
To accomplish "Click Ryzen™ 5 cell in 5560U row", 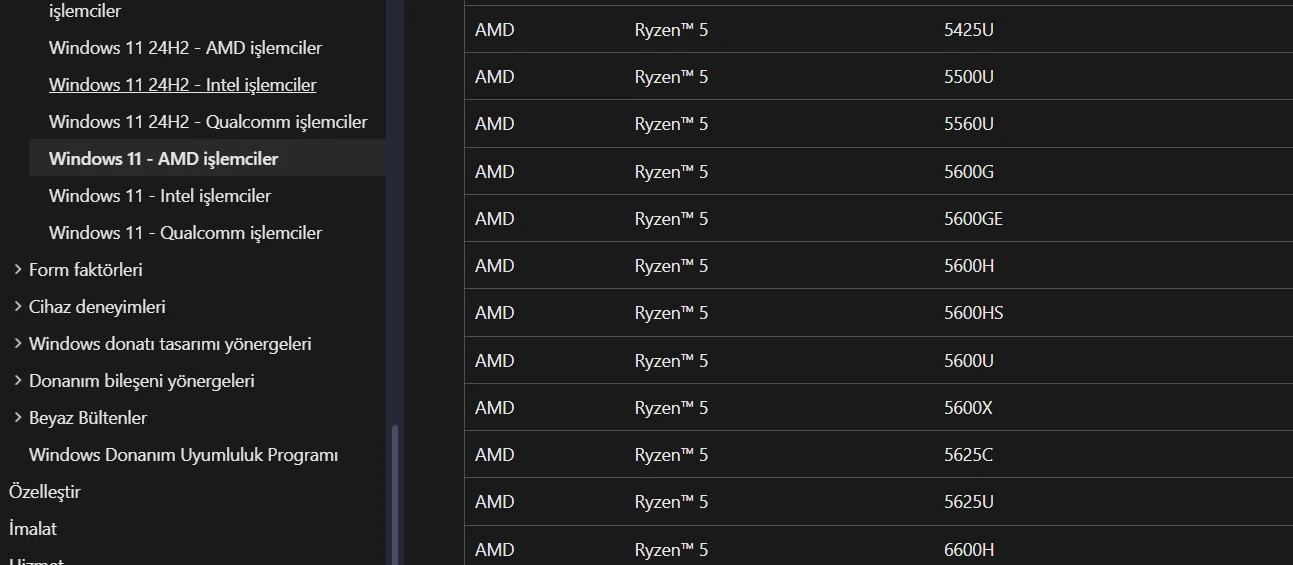I will 671,124.
